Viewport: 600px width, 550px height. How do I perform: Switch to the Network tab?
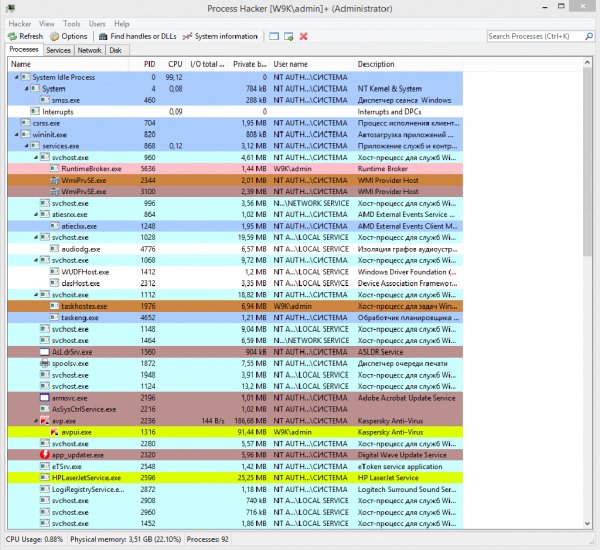click(x=90, y=50)
